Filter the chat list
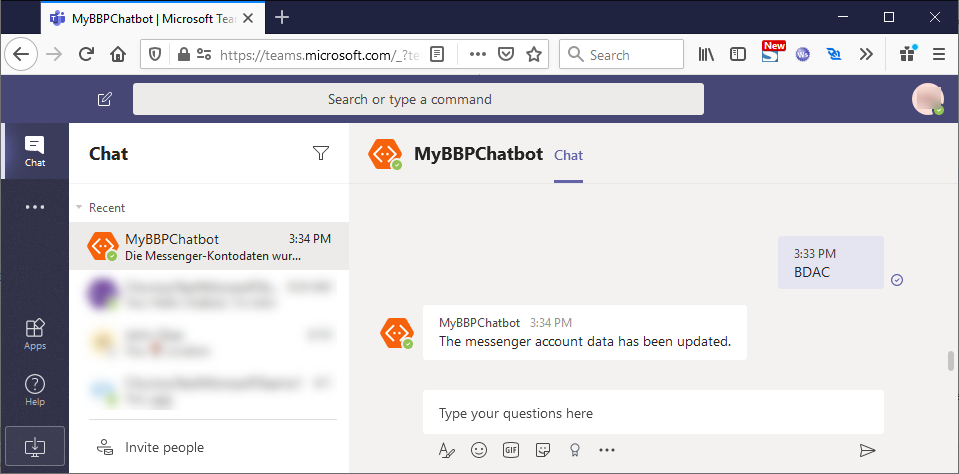 pos(321,153)
